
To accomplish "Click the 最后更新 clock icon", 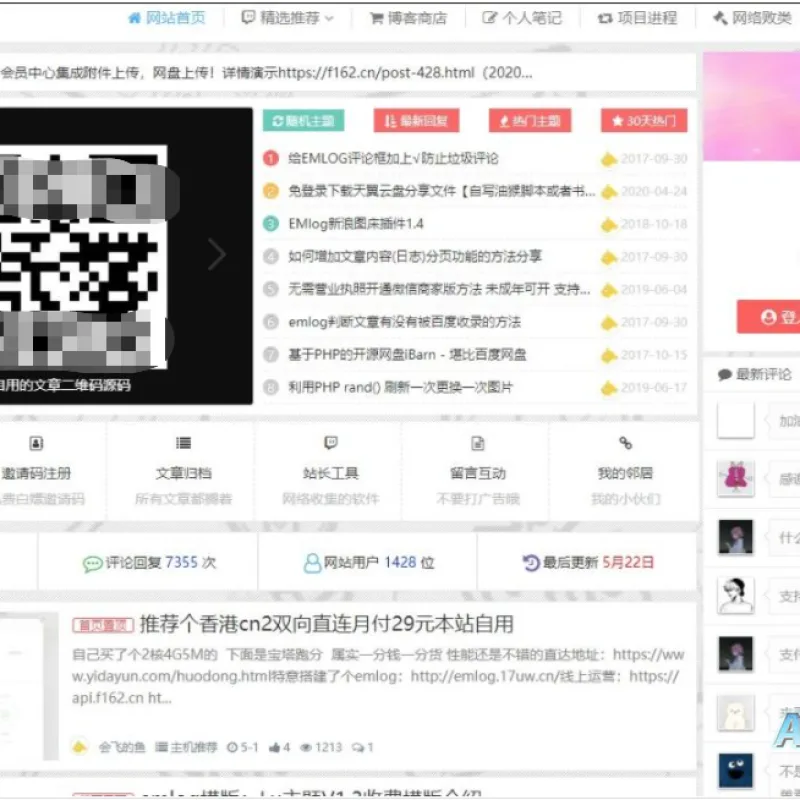I will coord(531,563).
